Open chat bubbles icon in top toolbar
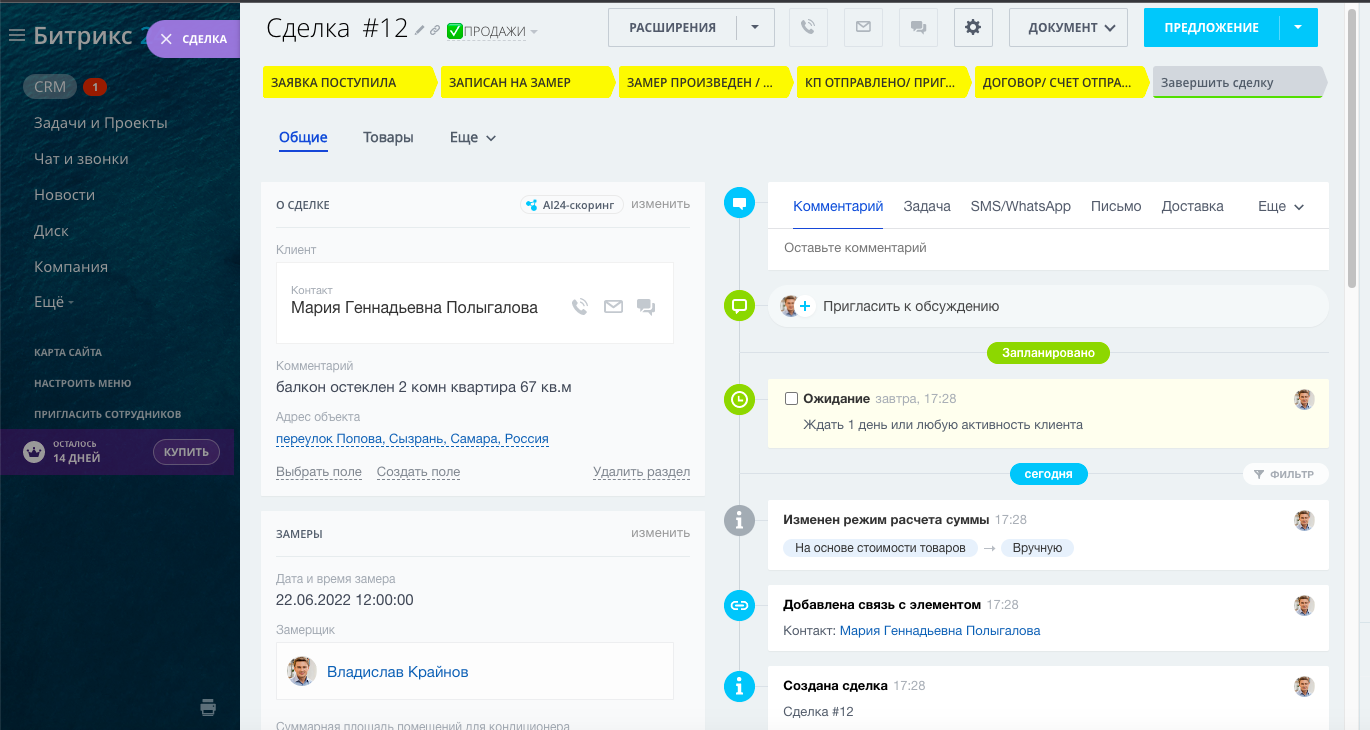 point(917,28)
